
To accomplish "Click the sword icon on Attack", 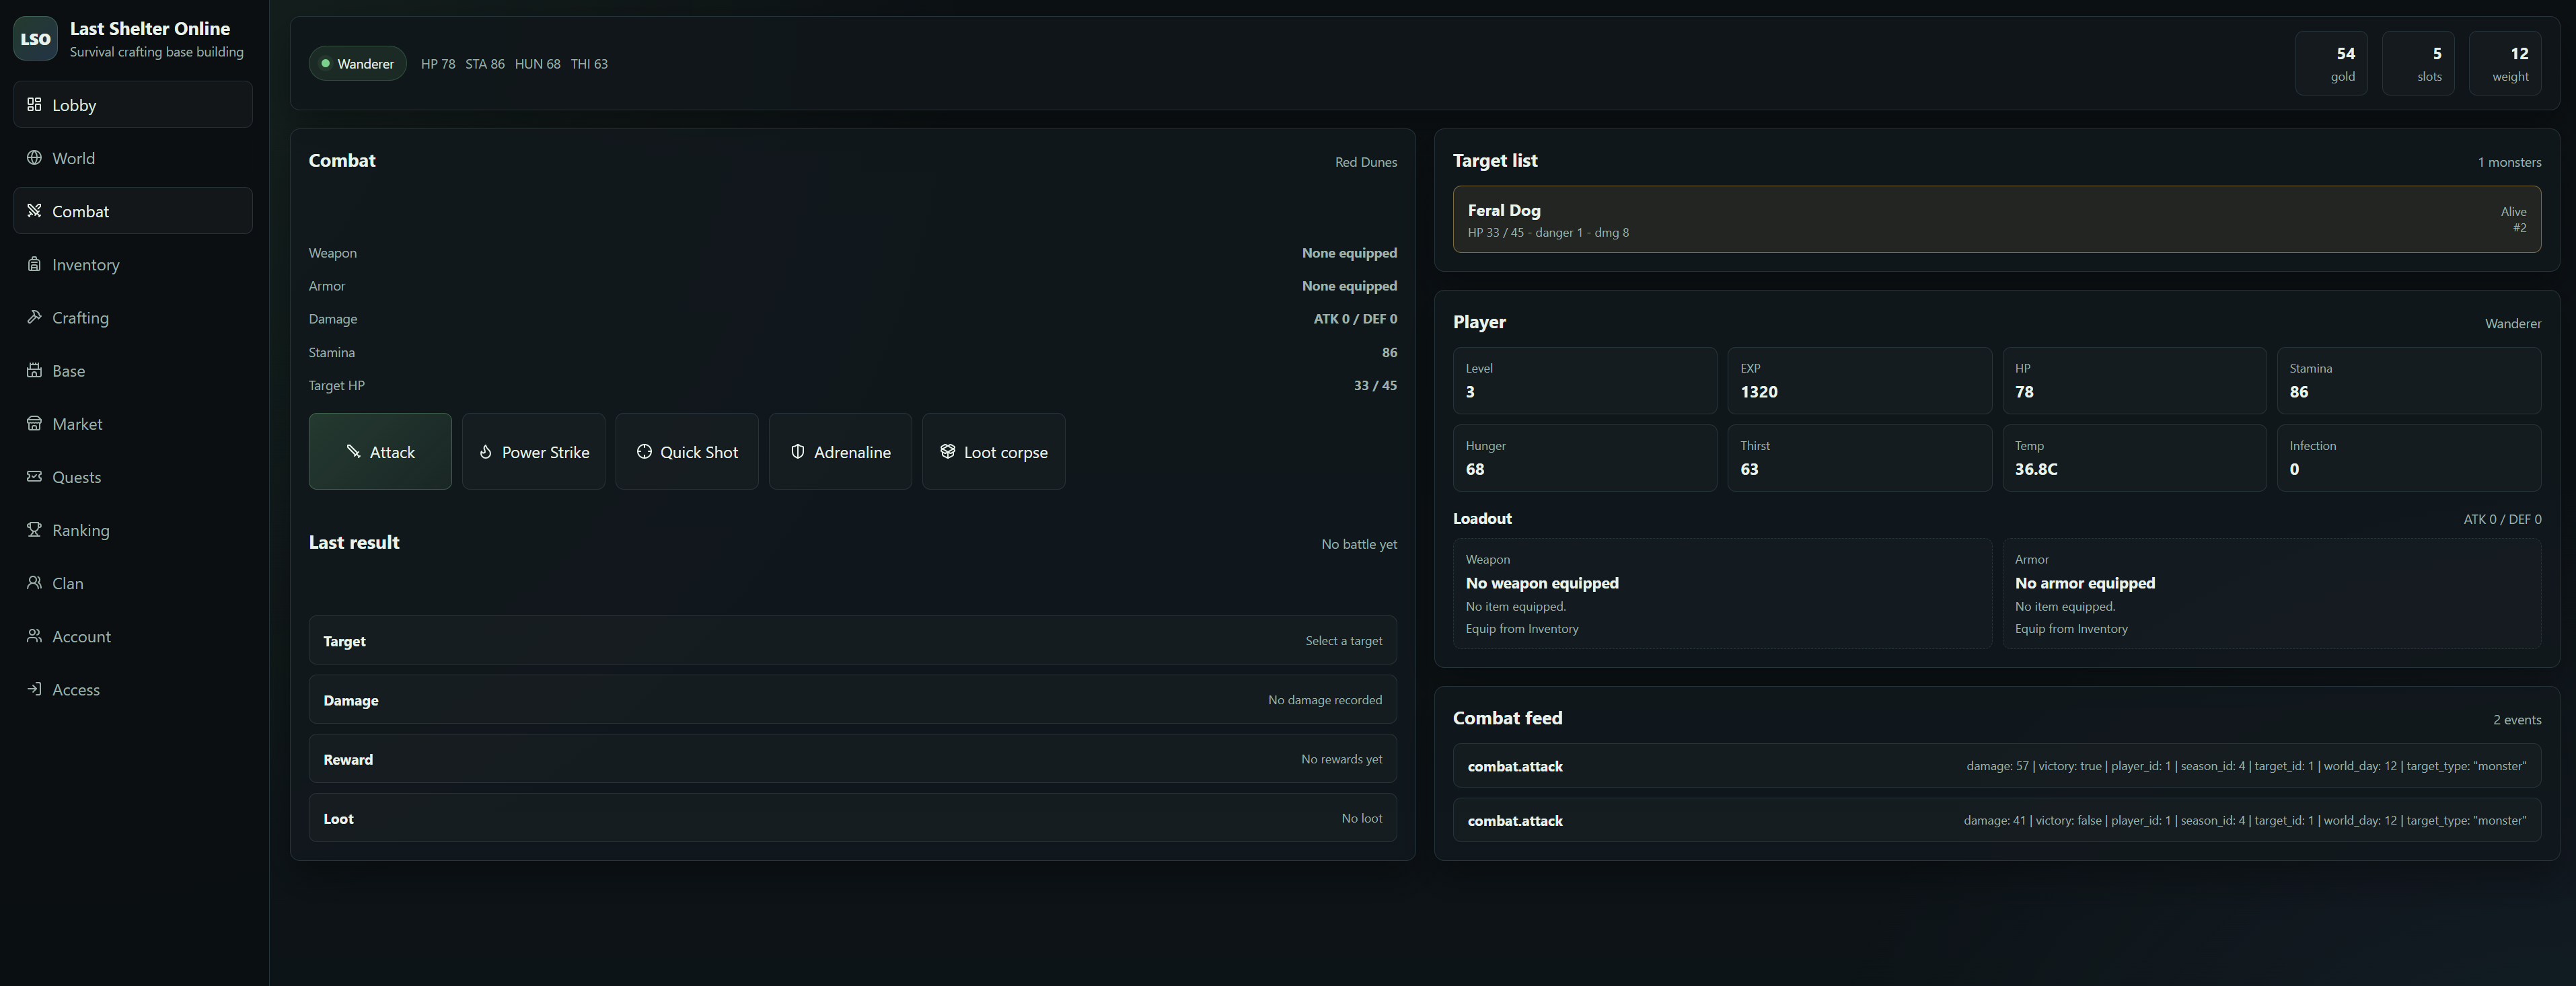I will point(353,451).
